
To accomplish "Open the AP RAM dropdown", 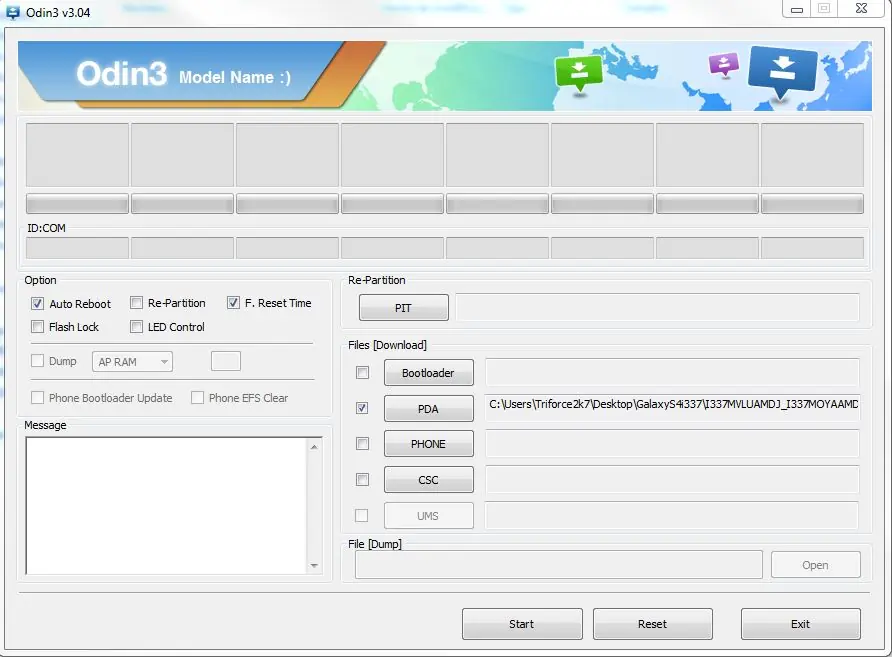I will click(x=132, y=362).
